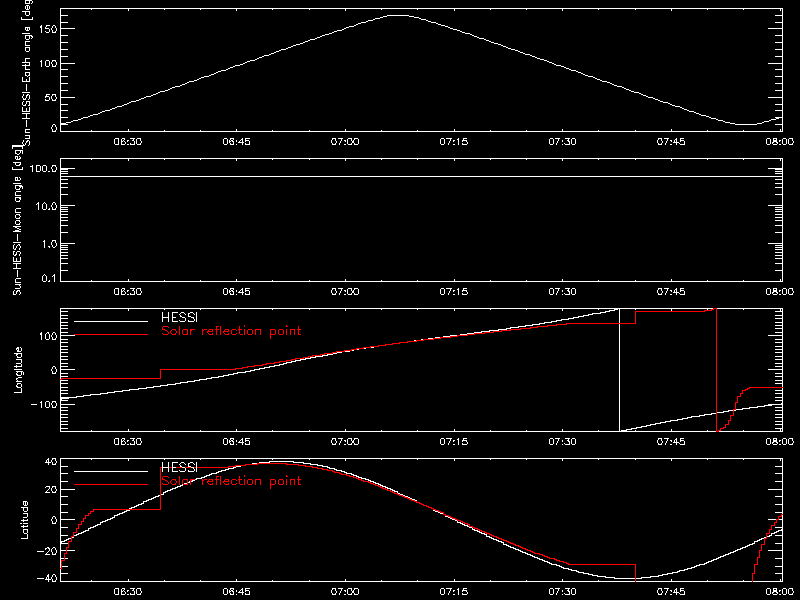
Task: Click 1.0 tick on Moon angle axis
Action: [49, 244]
